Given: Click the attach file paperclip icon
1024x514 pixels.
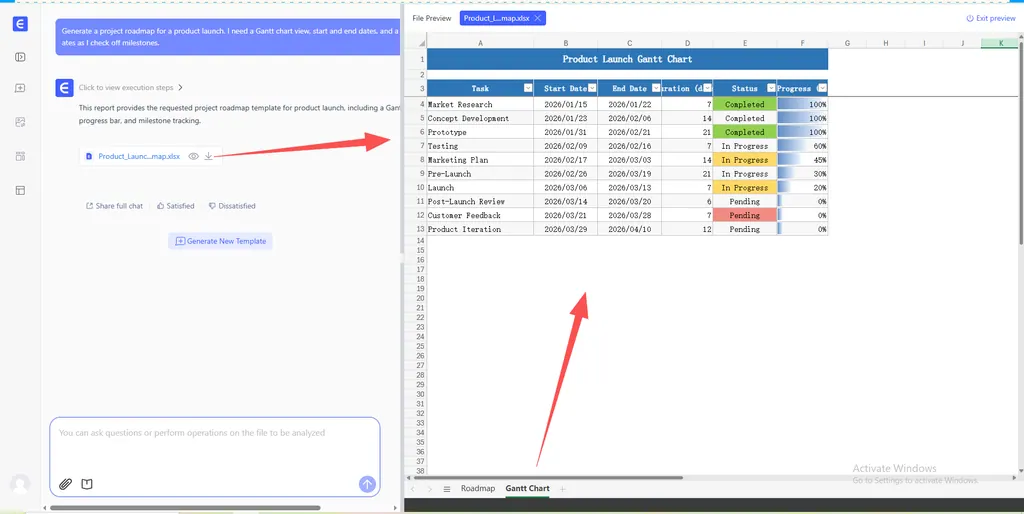Looking at the screenshot, I should pos(65,484).
